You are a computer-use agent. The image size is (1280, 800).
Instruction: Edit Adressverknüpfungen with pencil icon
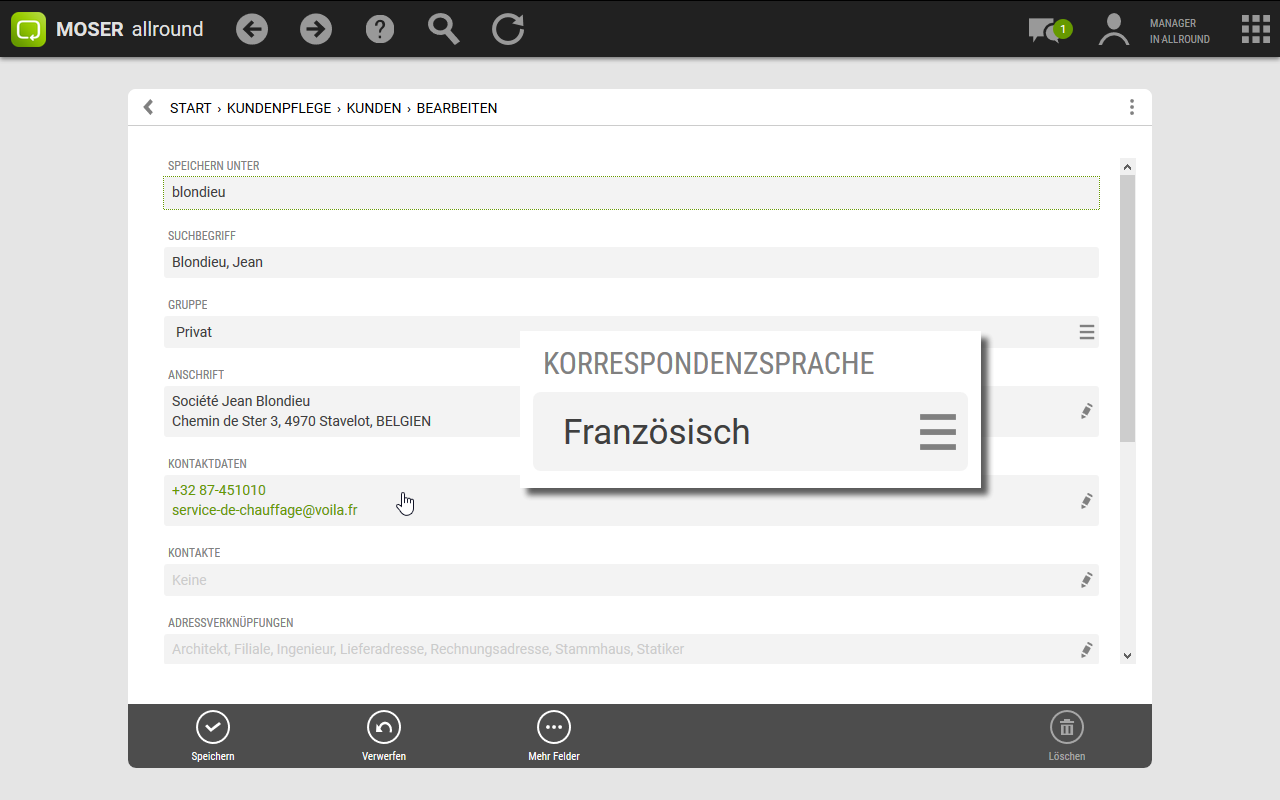click(x=1086, y=650)
